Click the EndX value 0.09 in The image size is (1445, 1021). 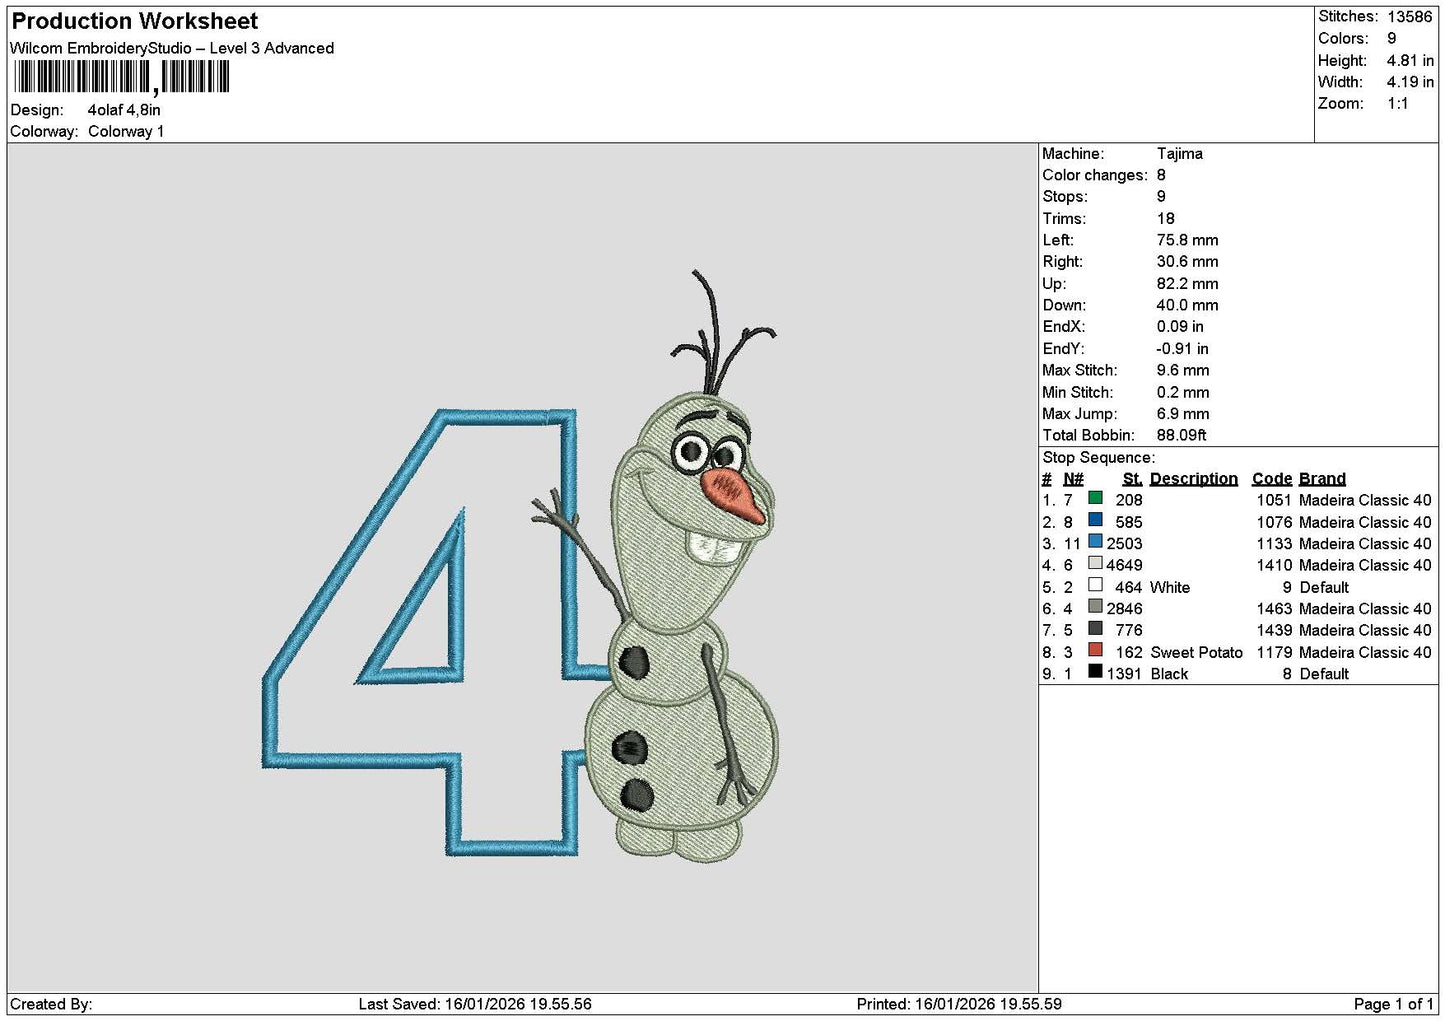point(1180,327)
